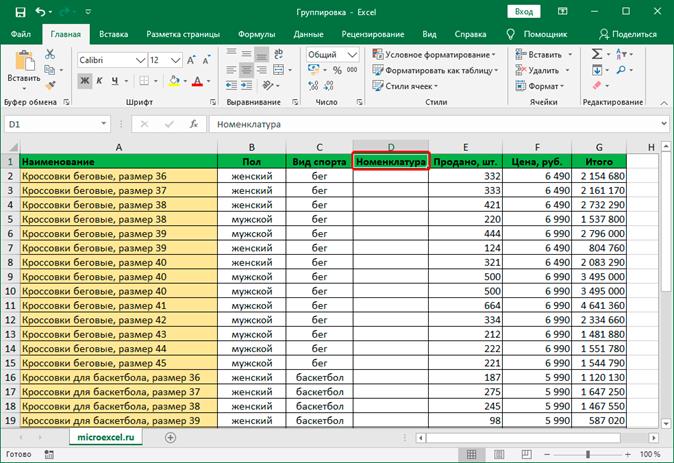674x463 pixels.
Task: Click the text orientation icon
Action: coord(268,86)
